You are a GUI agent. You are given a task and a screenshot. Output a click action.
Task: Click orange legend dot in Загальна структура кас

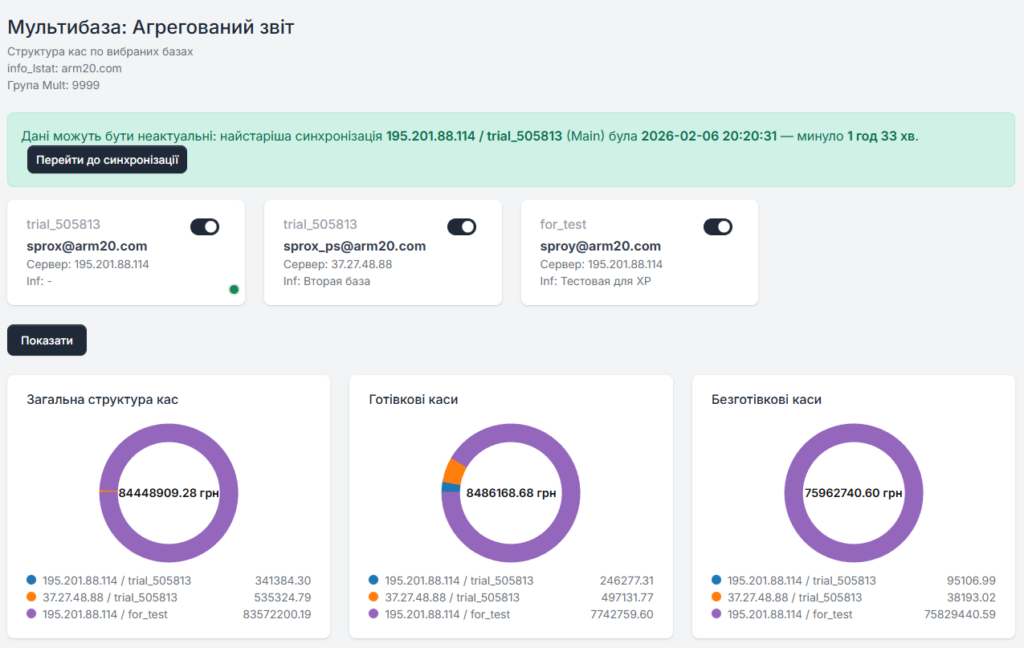tap(32, 597)
